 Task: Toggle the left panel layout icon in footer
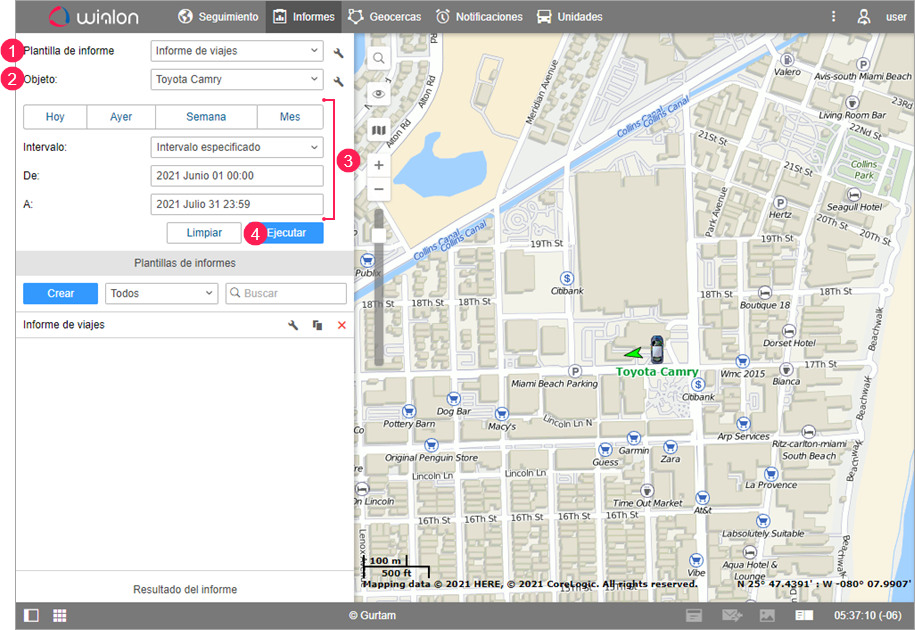coord(32,615)
